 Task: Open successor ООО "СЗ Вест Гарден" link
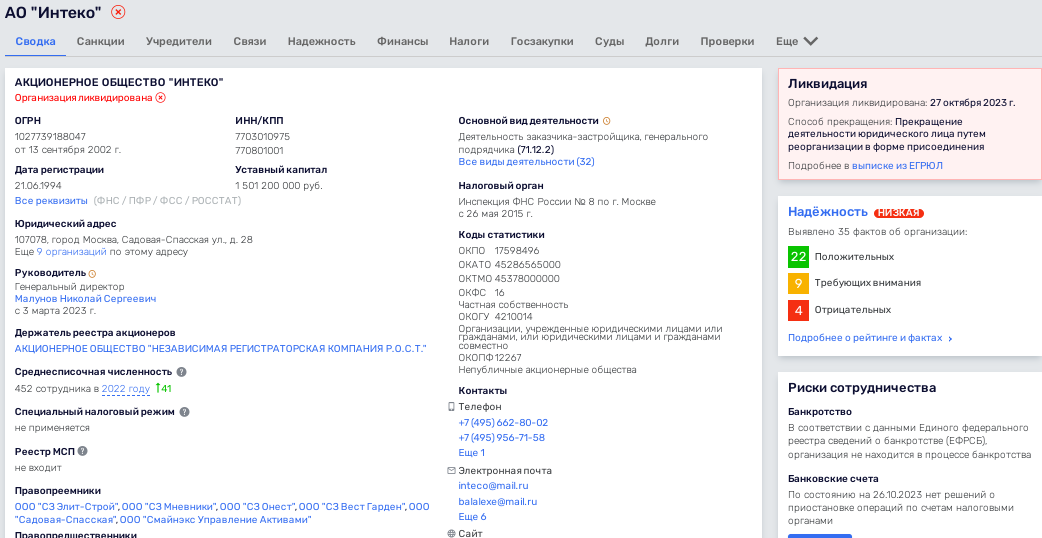click(x=352, y=507)
